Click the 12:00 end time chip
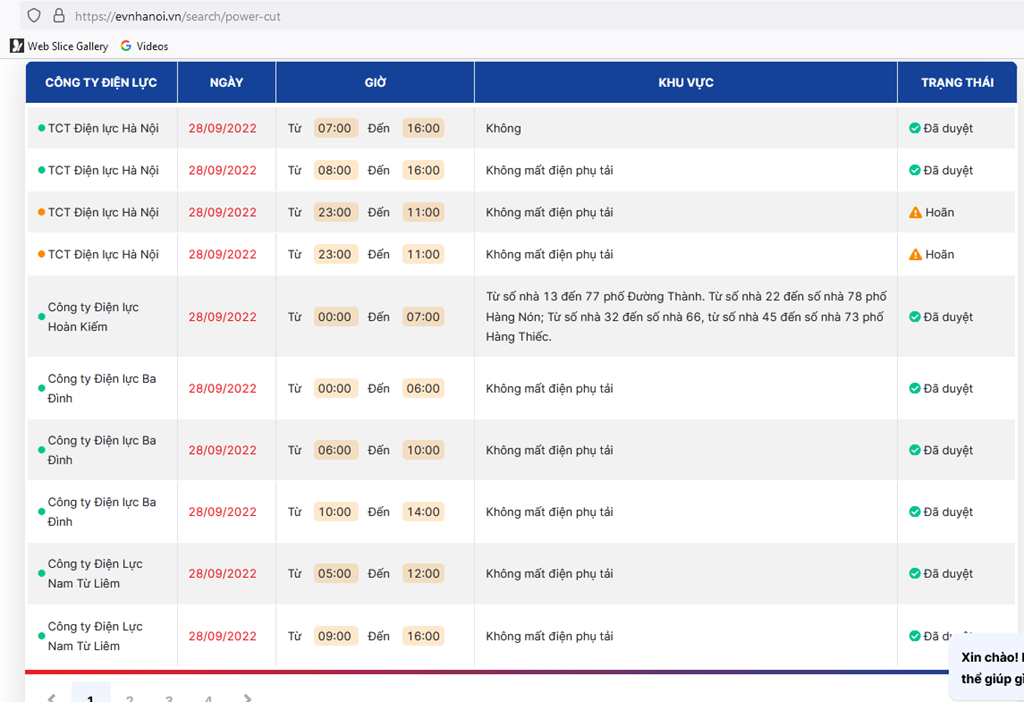Viewport: 1024px width, 702px height. pyautogui.click(x=423, y=573)
